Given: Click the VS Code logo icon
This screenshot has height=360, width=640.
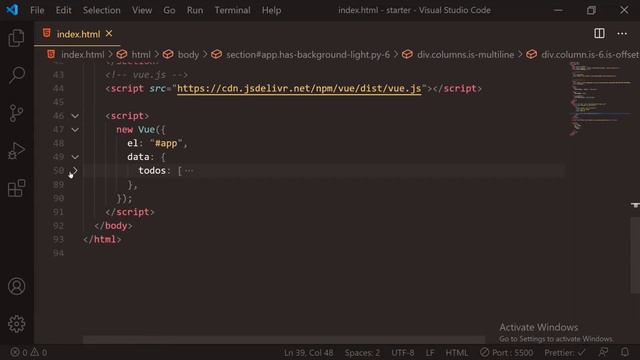Looking at the screenshot, I should point(12,10).
